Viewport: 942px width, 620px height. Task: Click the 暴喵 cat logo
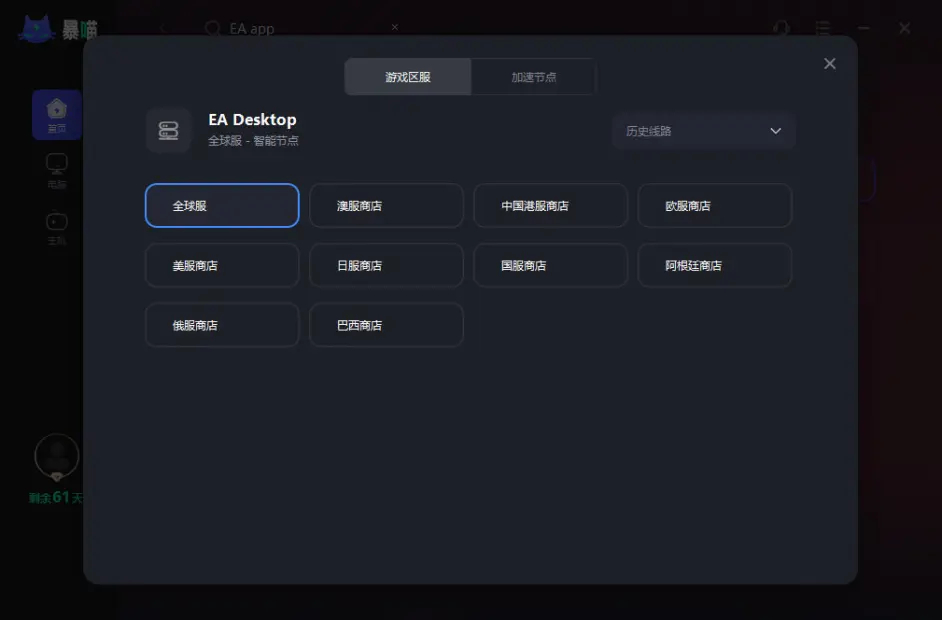coord(37,27)
